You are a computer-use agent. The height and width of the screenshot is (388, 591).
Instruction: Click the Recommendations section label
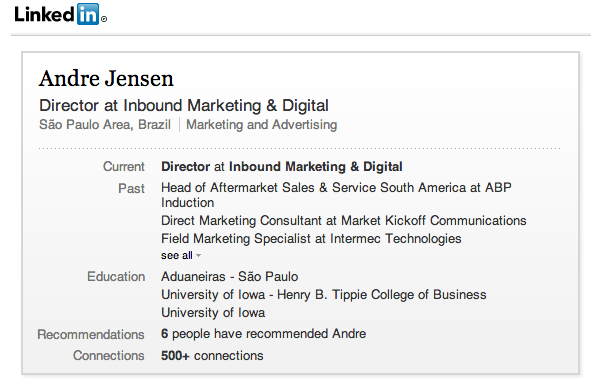91,334
